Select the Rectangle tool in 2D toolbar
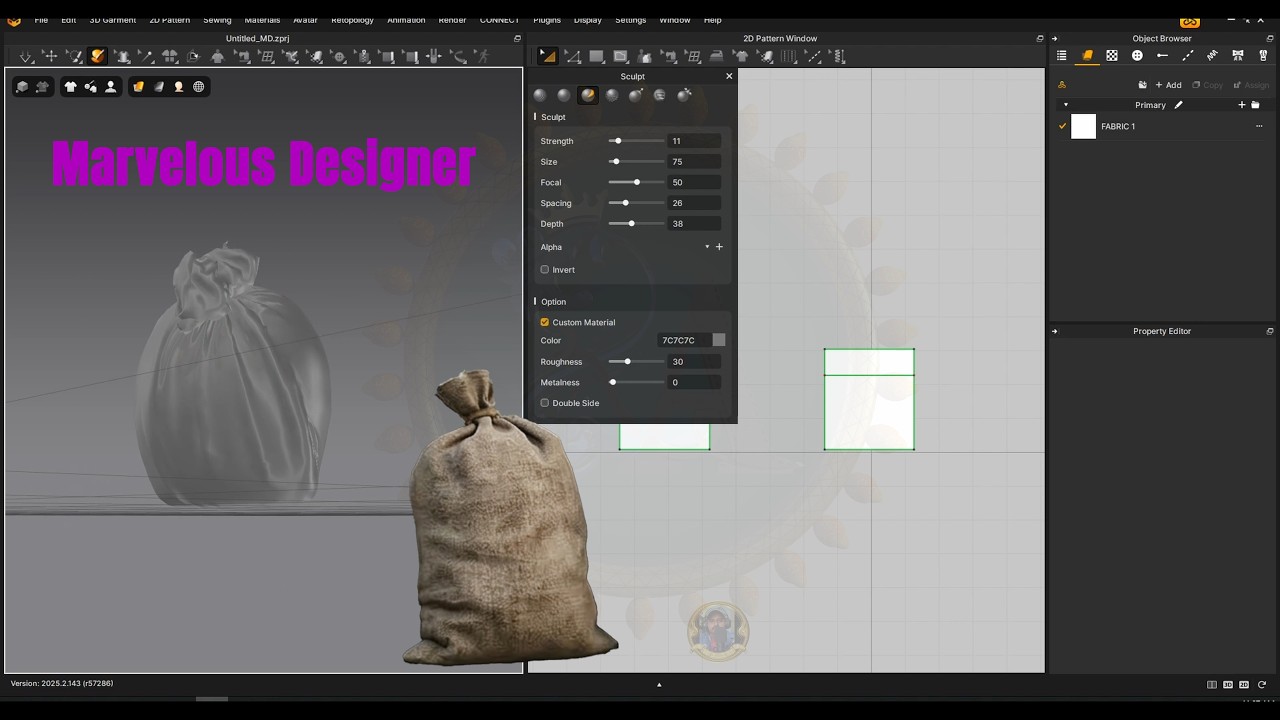Screen dimensions: 1280x720 click(x=596, y=57)
